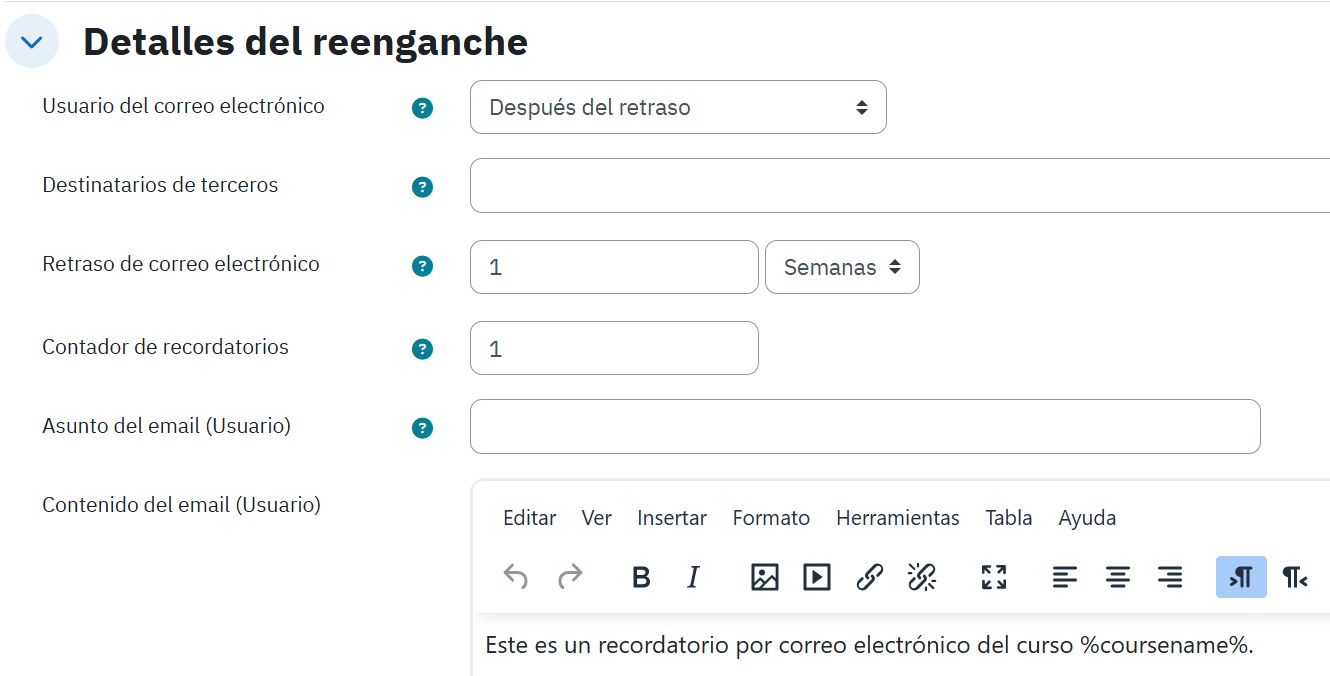Toggle bold formatting in the editor
This screenshot has height=676, width=1330.
point(642,577)
